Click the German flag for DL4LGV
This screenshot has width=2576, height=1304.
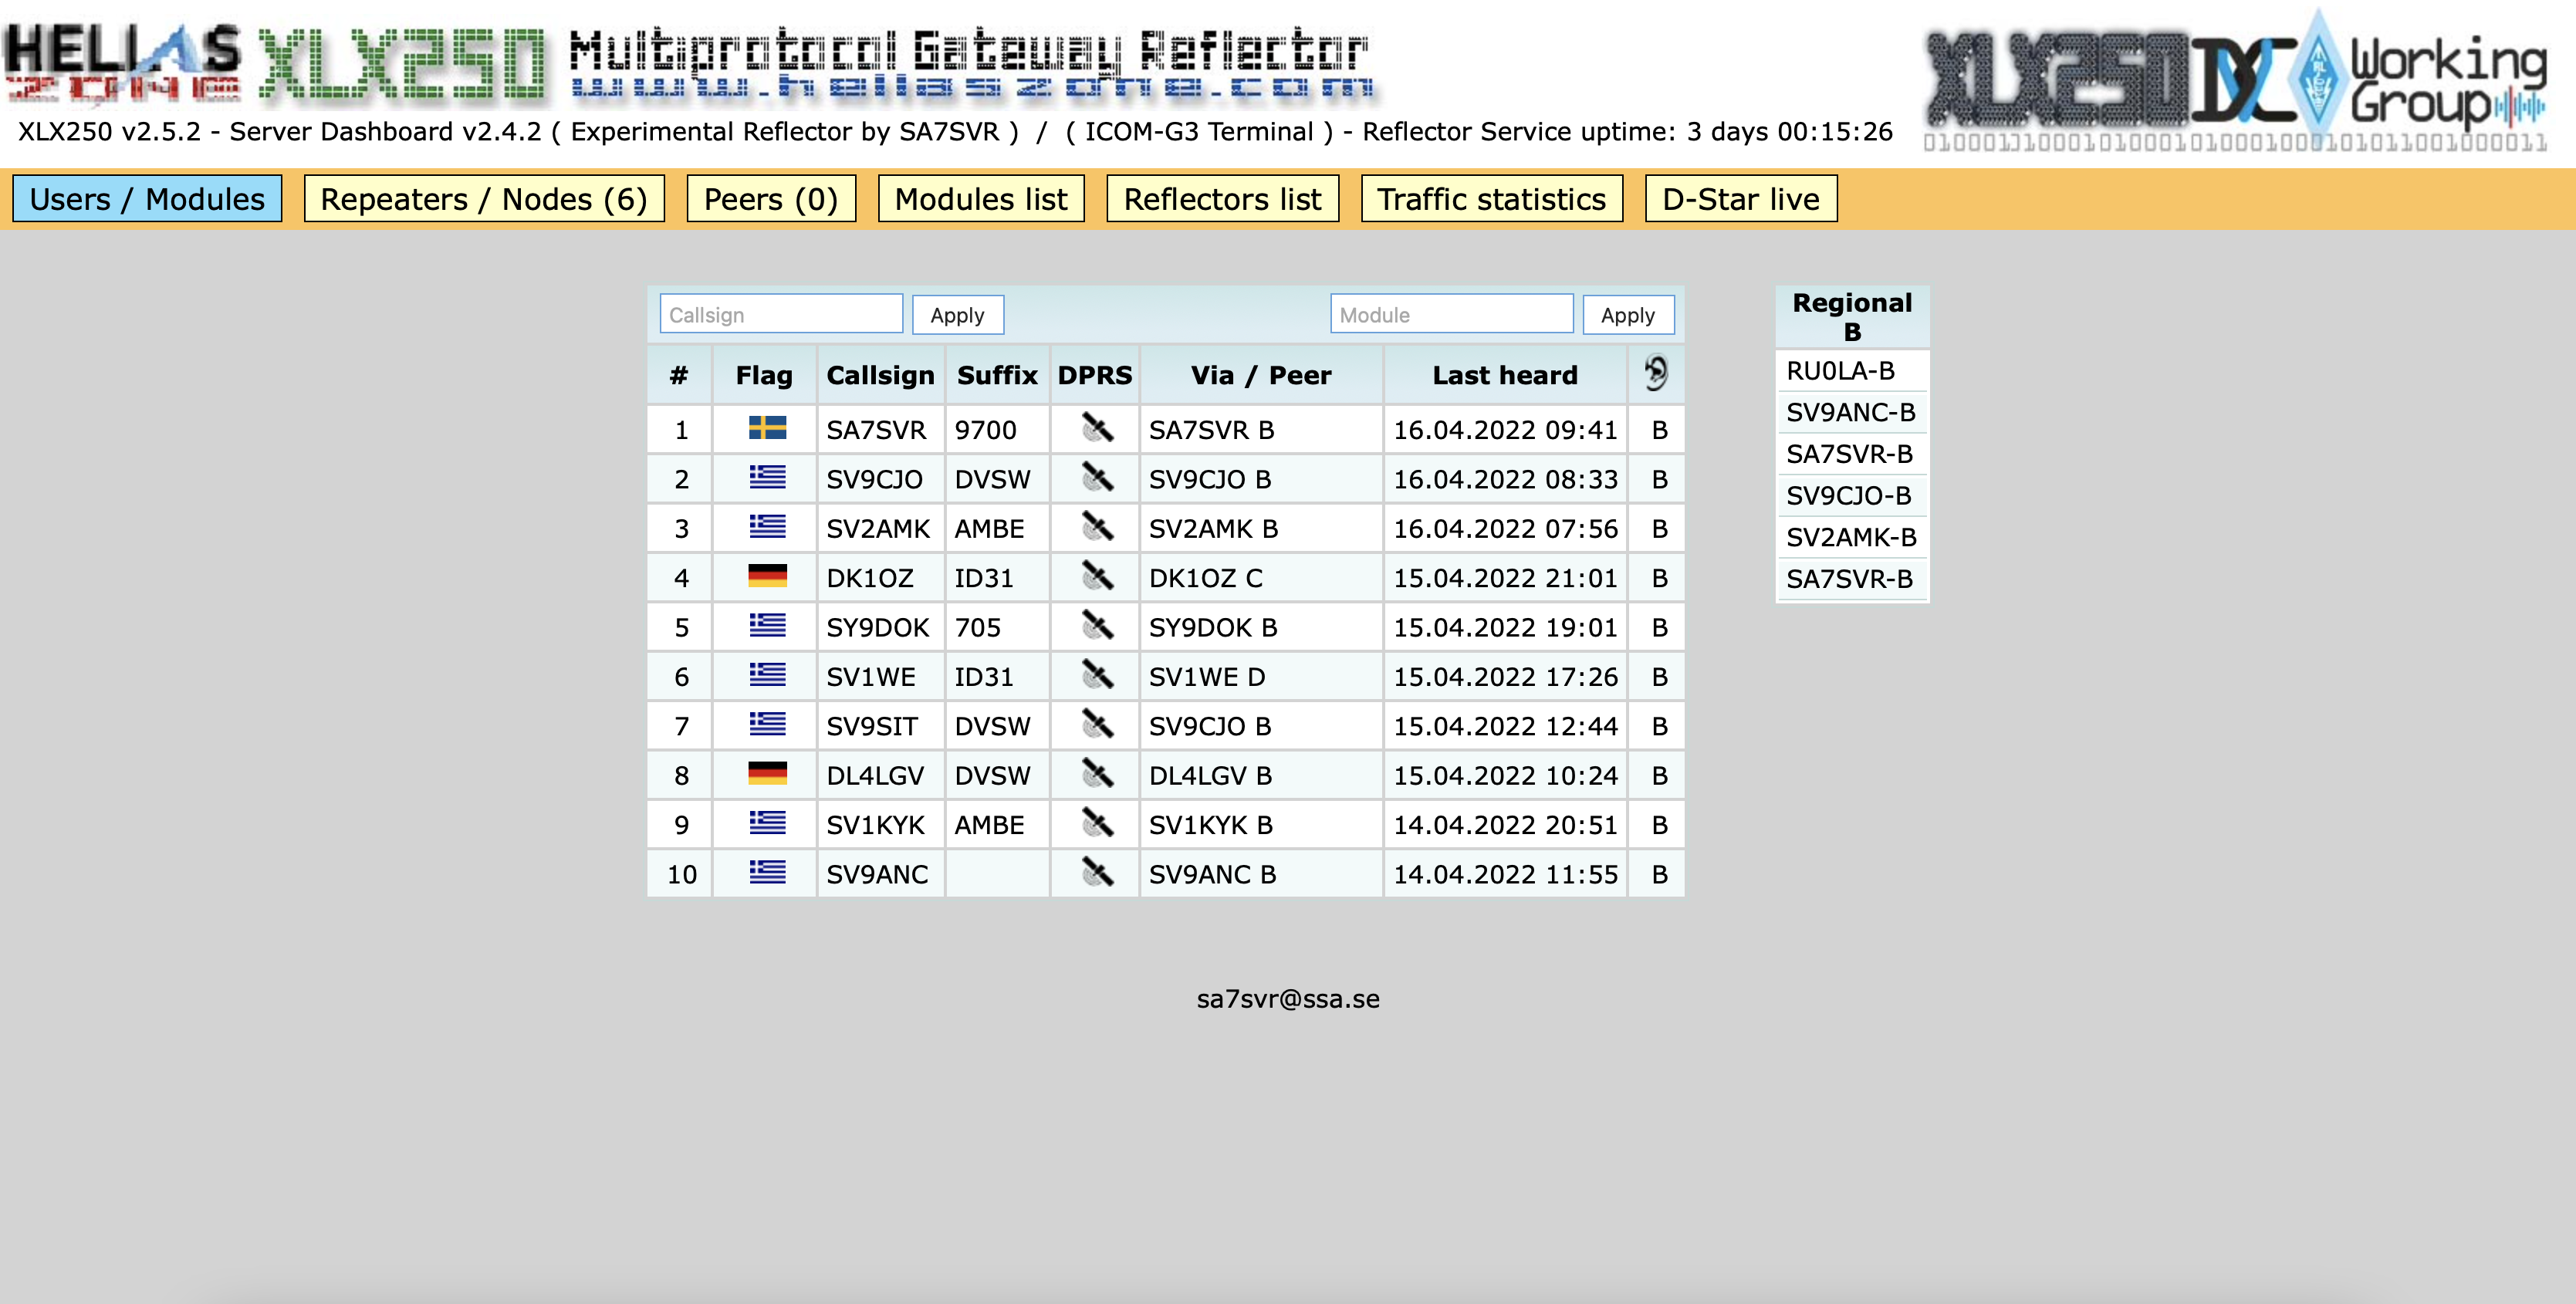click(x=767, y=774)
